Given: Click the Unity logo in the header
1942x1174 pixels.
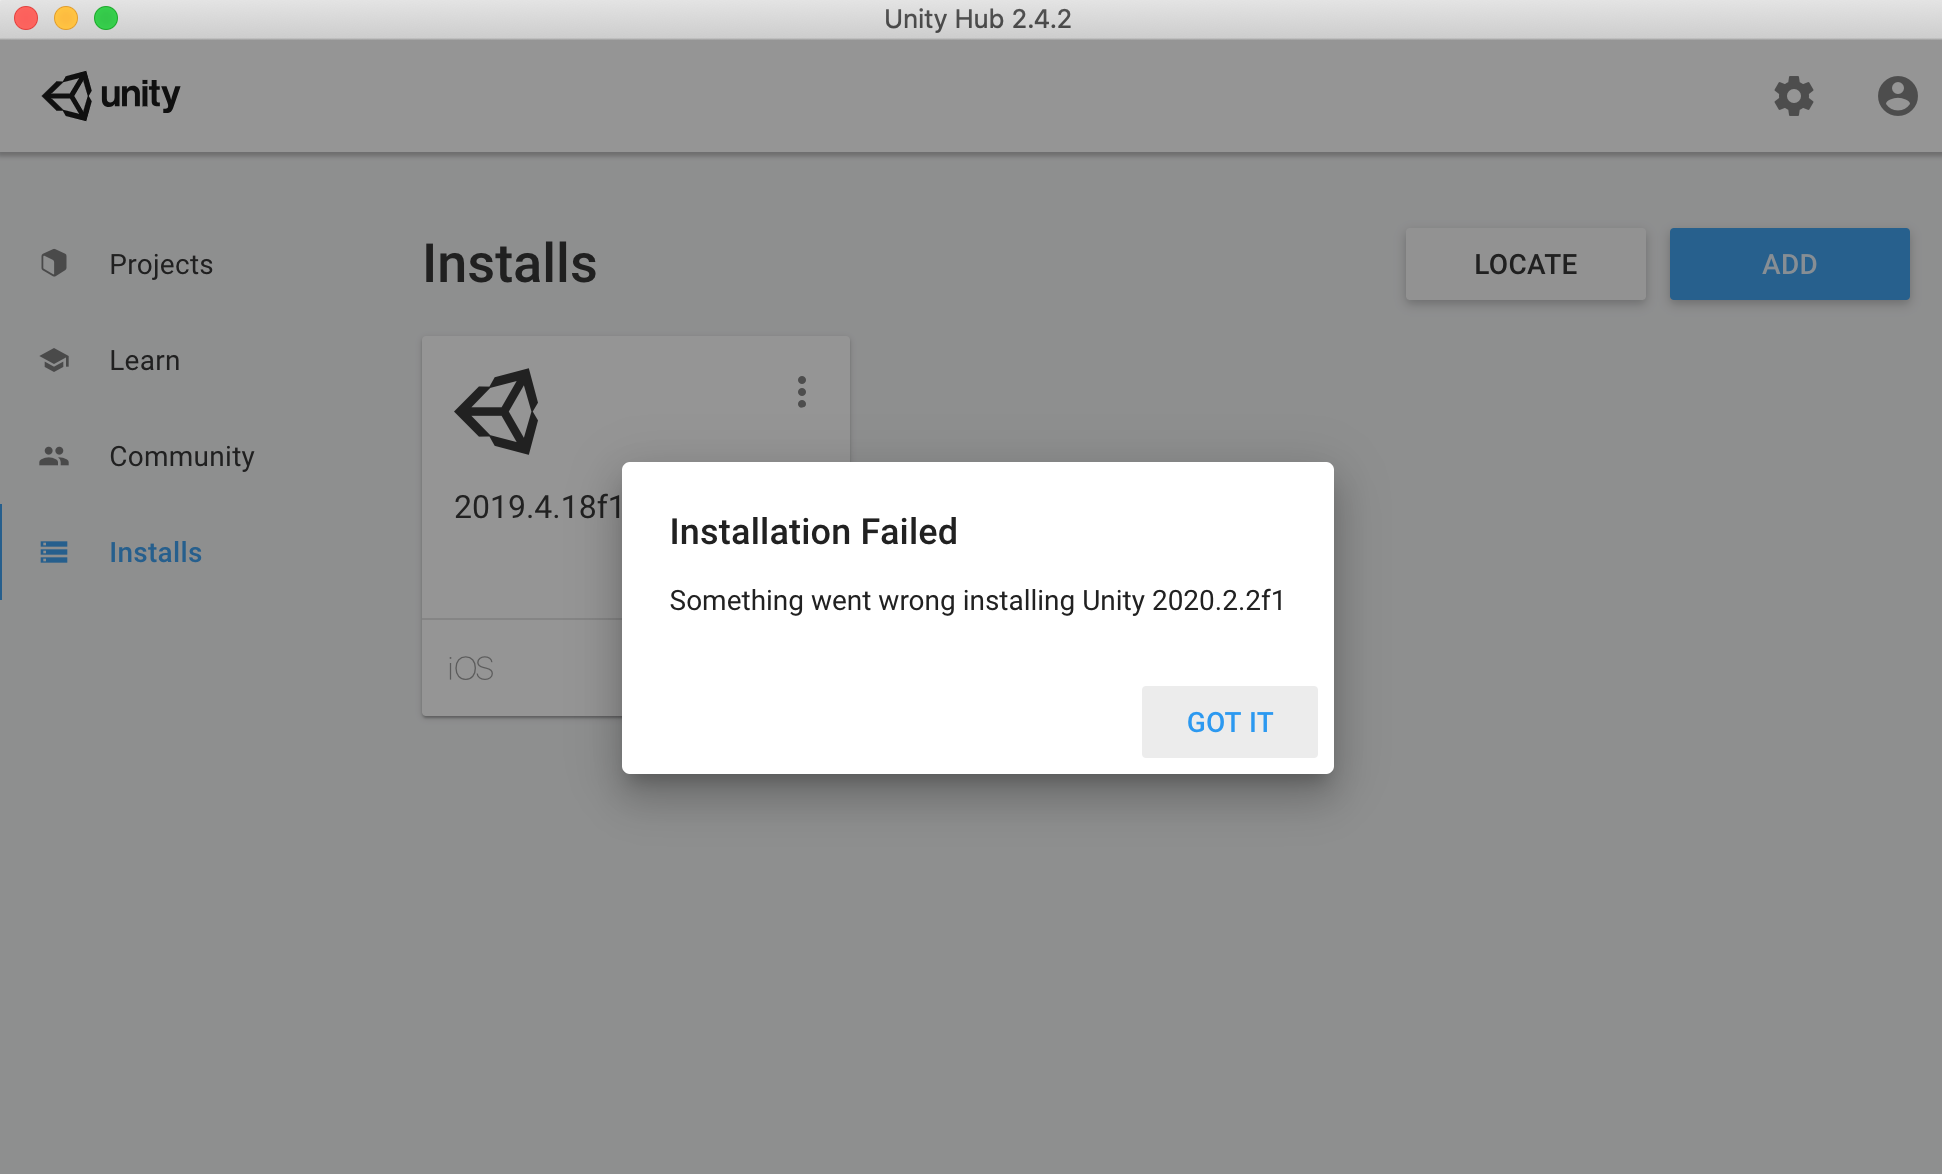Looking at the screenshot, I should click(110, 95).
